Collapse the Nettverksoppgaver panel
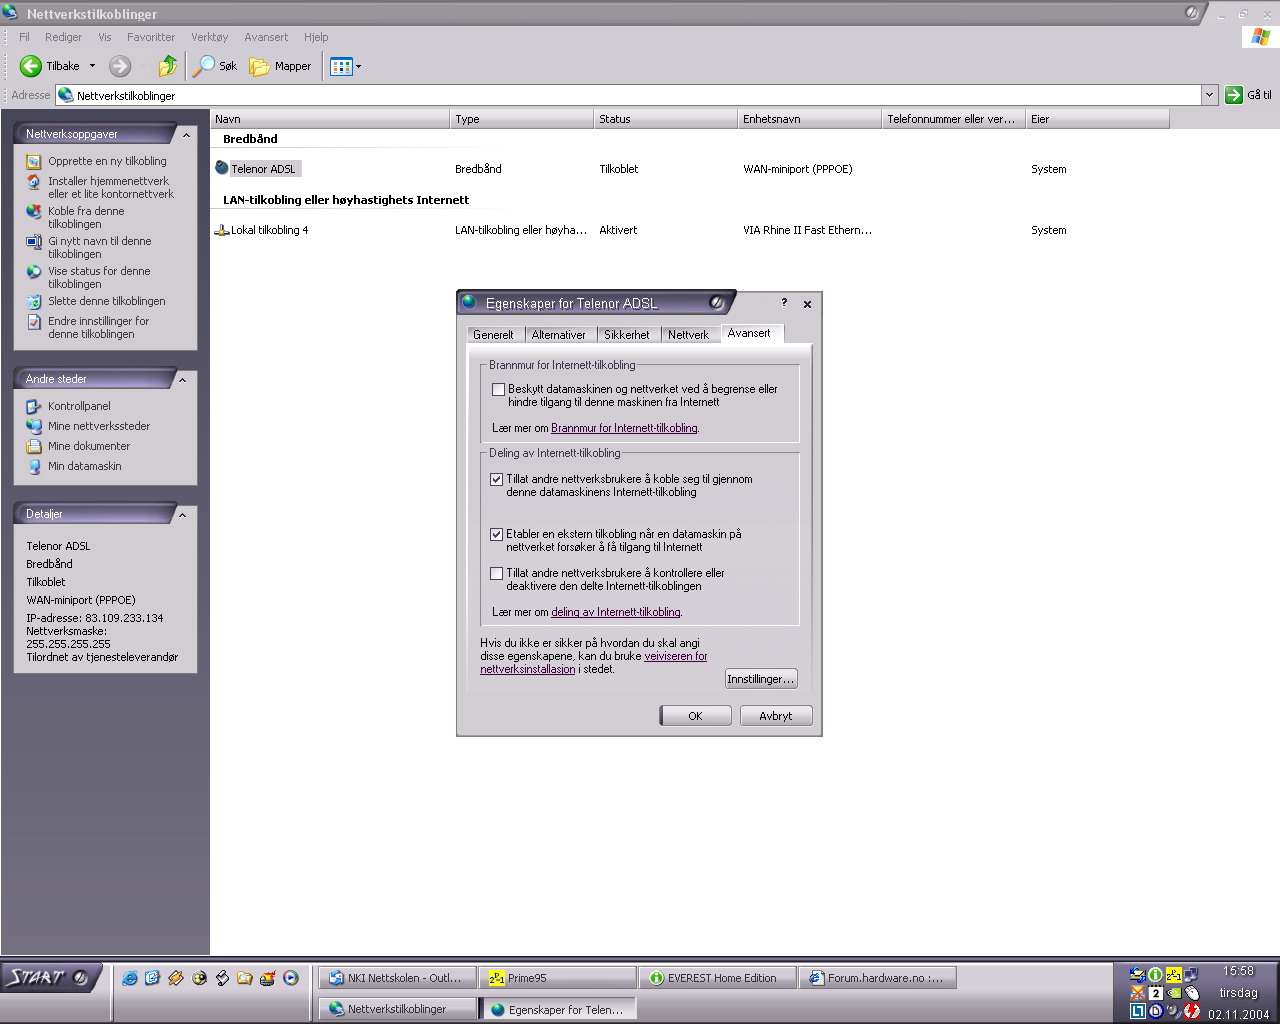 click(x=186, y=134)
